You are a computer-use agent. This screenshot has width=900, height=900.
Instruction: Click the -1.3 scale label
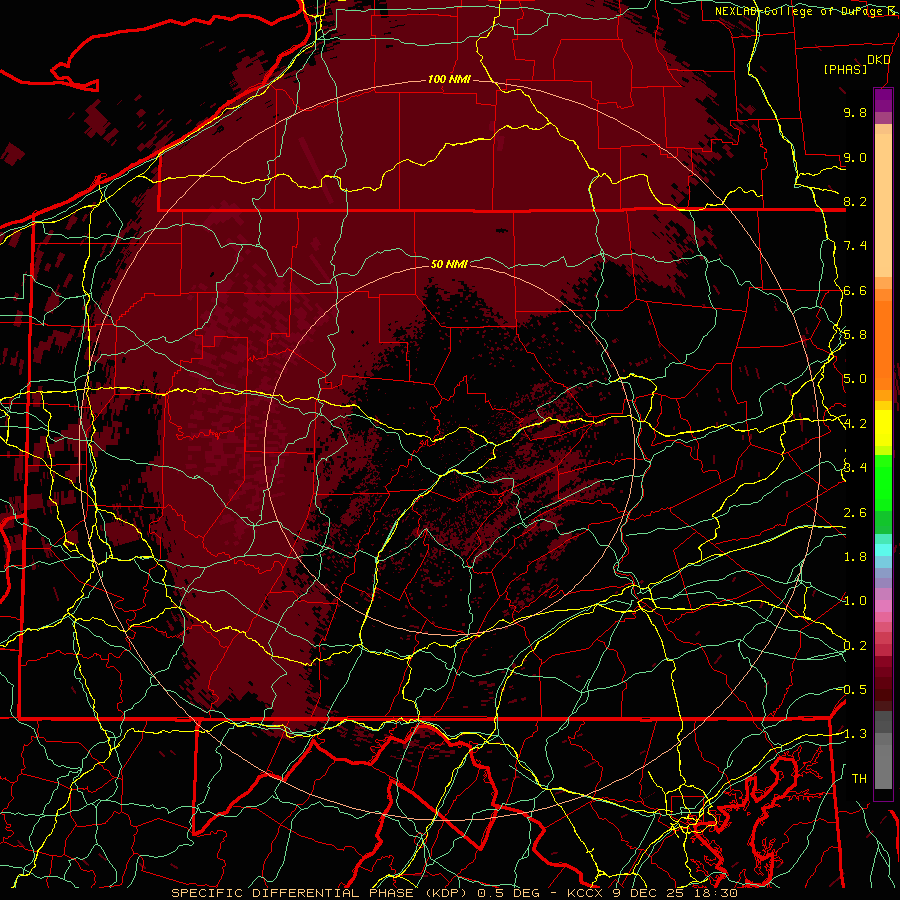click(855, 734)
